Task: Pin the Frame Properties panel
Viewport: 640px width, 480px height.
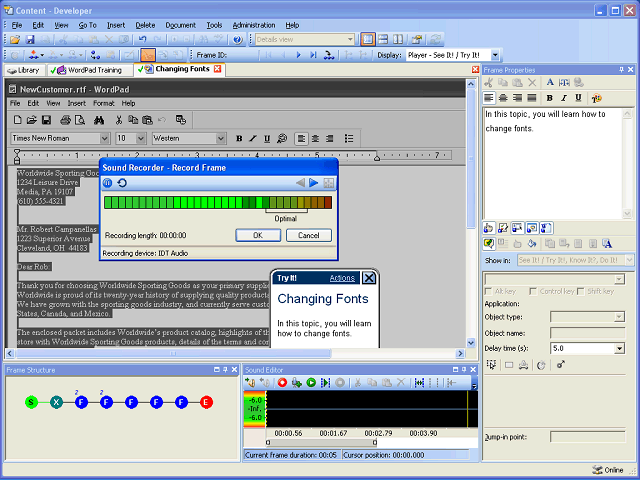Action: pos(621,70)
